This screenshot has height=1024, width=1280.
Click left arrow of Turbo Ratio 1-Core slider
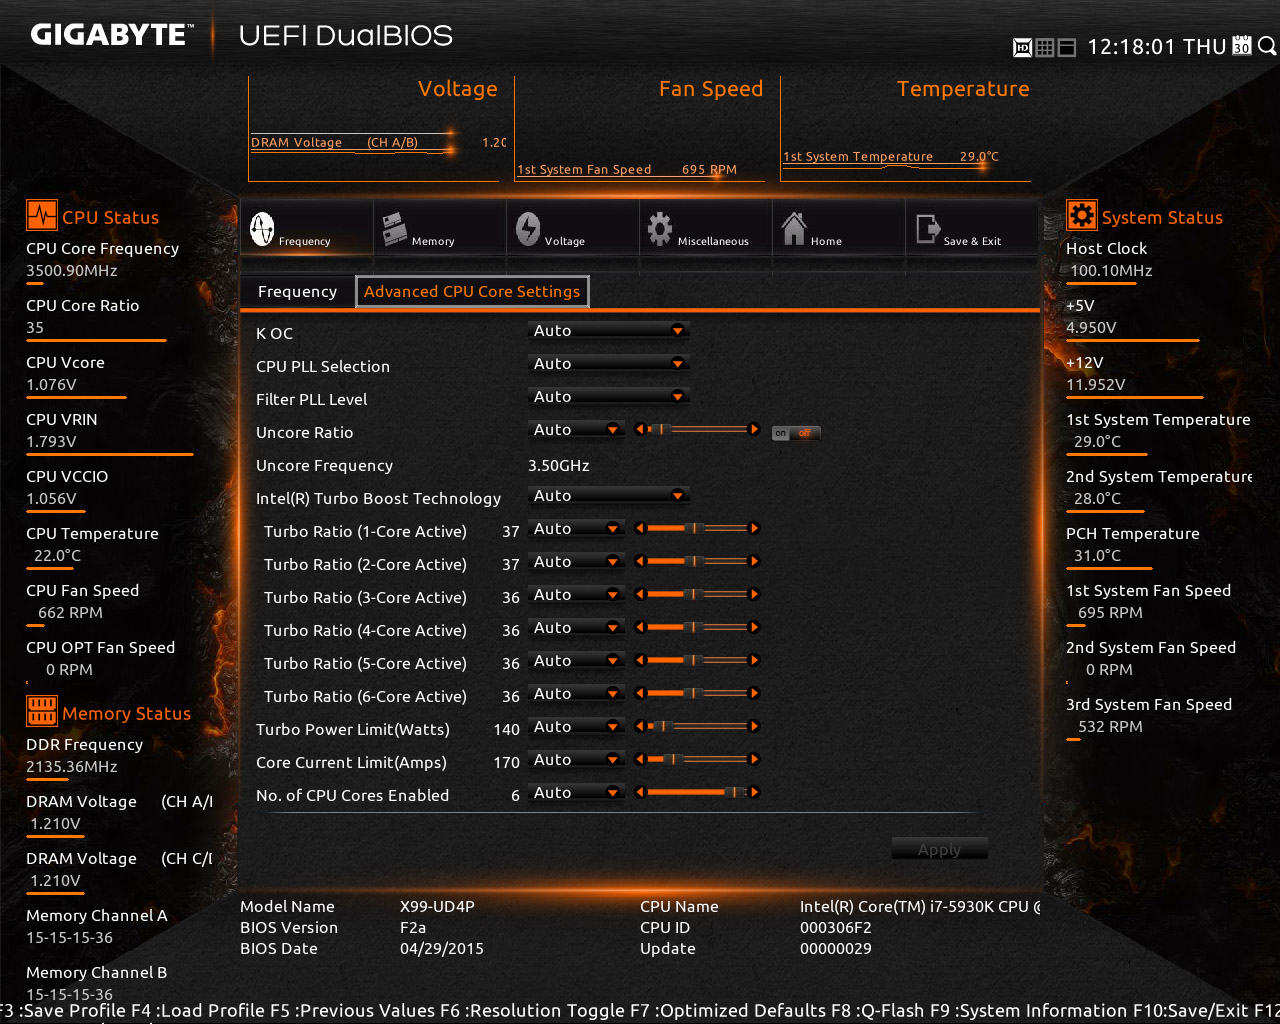pyautogui.click(x=639, y=529)
